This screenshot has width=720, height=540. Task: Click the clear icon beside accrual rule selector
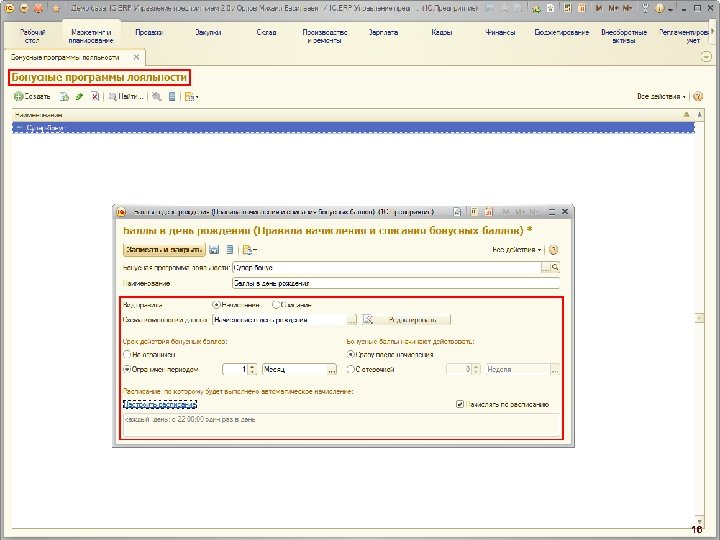click(367, 320)
